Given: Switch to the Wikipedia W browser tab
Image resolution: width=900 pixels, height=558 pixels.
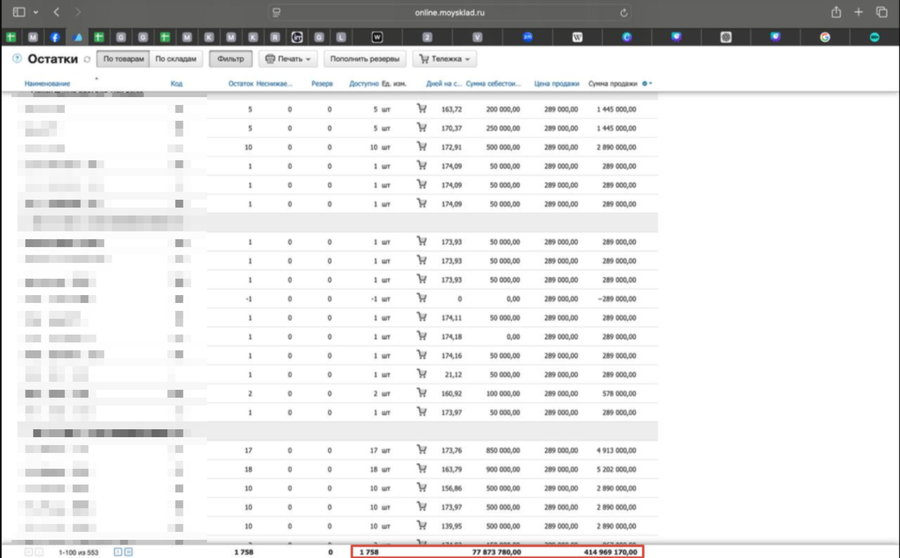Looking at the screenshot, I should 577,37.
